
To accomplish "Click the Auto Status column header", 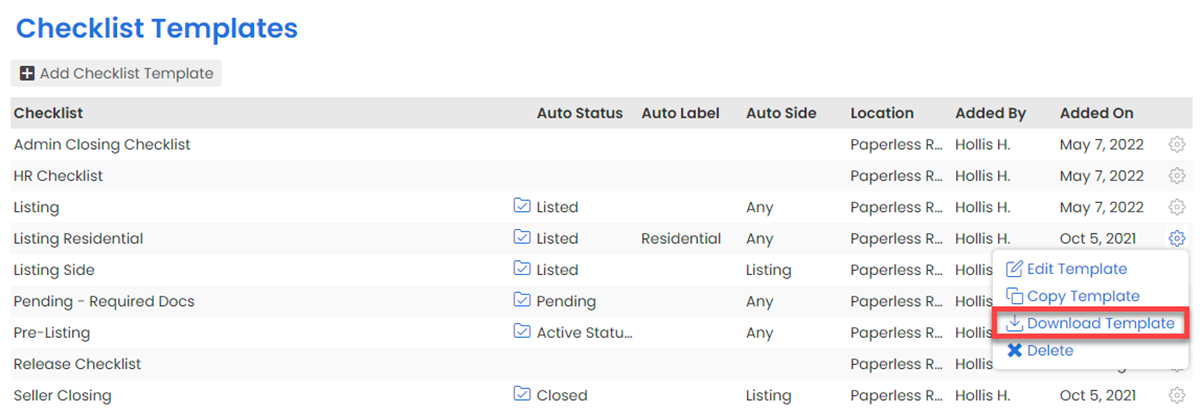I will click(x=579, y=113).
